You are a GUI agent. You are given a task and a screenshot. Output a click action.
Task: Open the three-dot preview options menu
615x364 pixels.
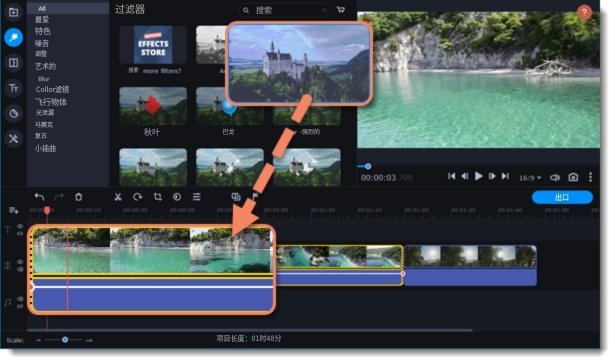tap(590, 177)
